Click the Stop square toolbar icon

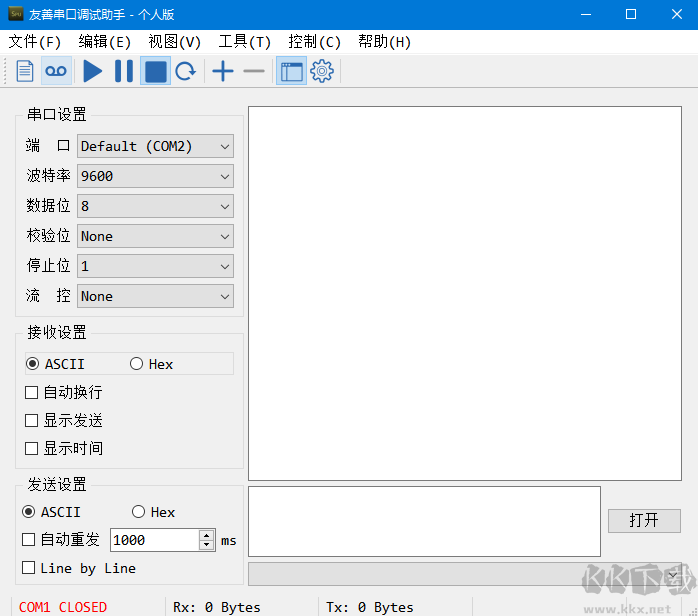155,71
